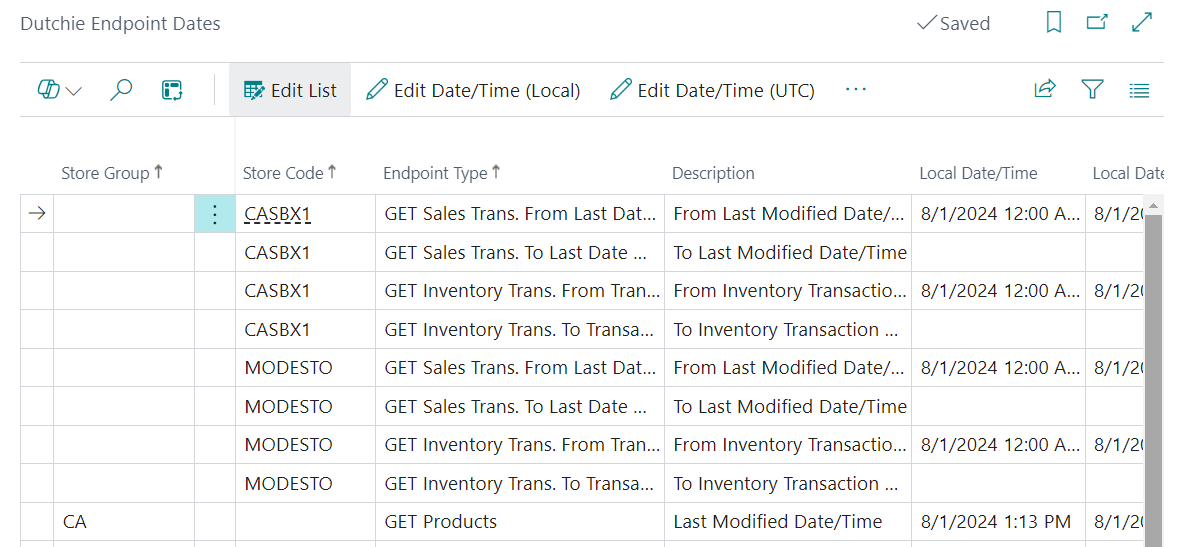Open row actions menu for first row
The height and width of the screenshot is (547, 1187).
point(214,214)
